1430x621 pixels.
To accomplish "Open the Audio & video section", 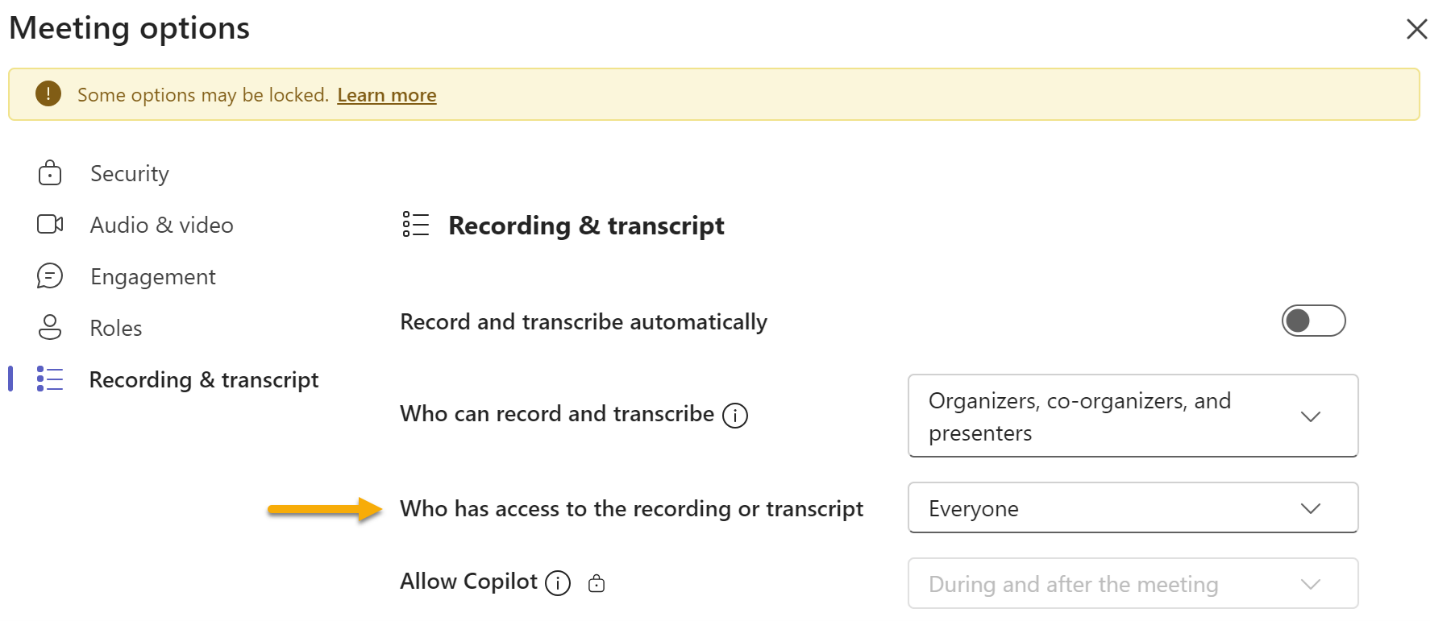I will pyautogui.click(x=162, y=225).
